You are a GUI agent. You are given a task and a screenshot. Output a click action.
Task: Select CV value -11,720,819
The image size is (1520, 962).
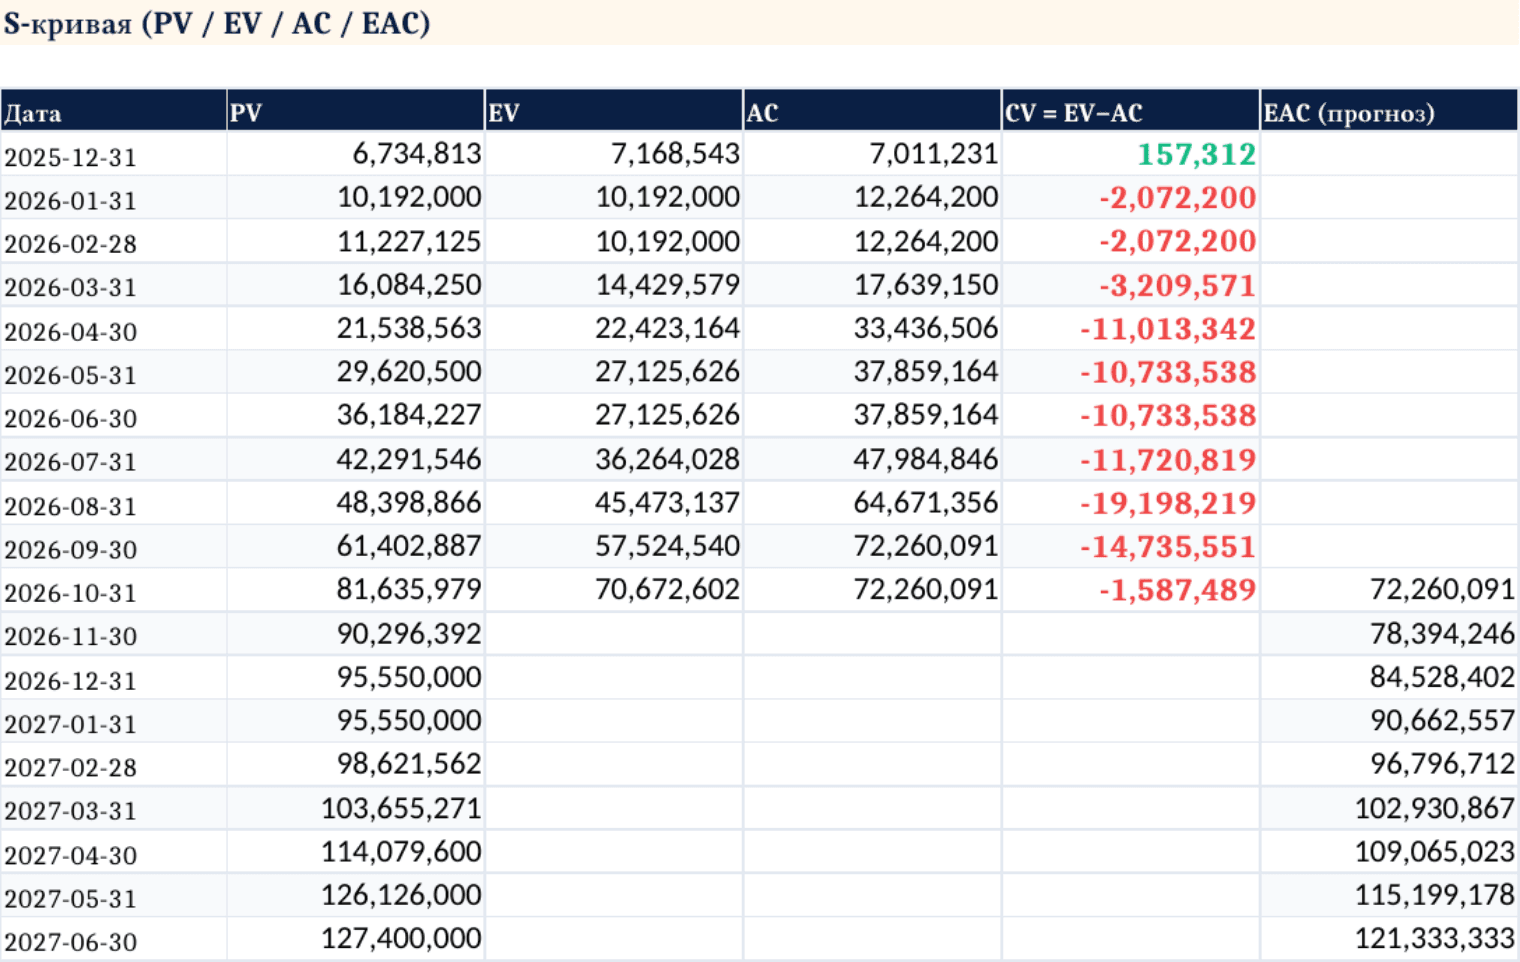click(1168, 460)
